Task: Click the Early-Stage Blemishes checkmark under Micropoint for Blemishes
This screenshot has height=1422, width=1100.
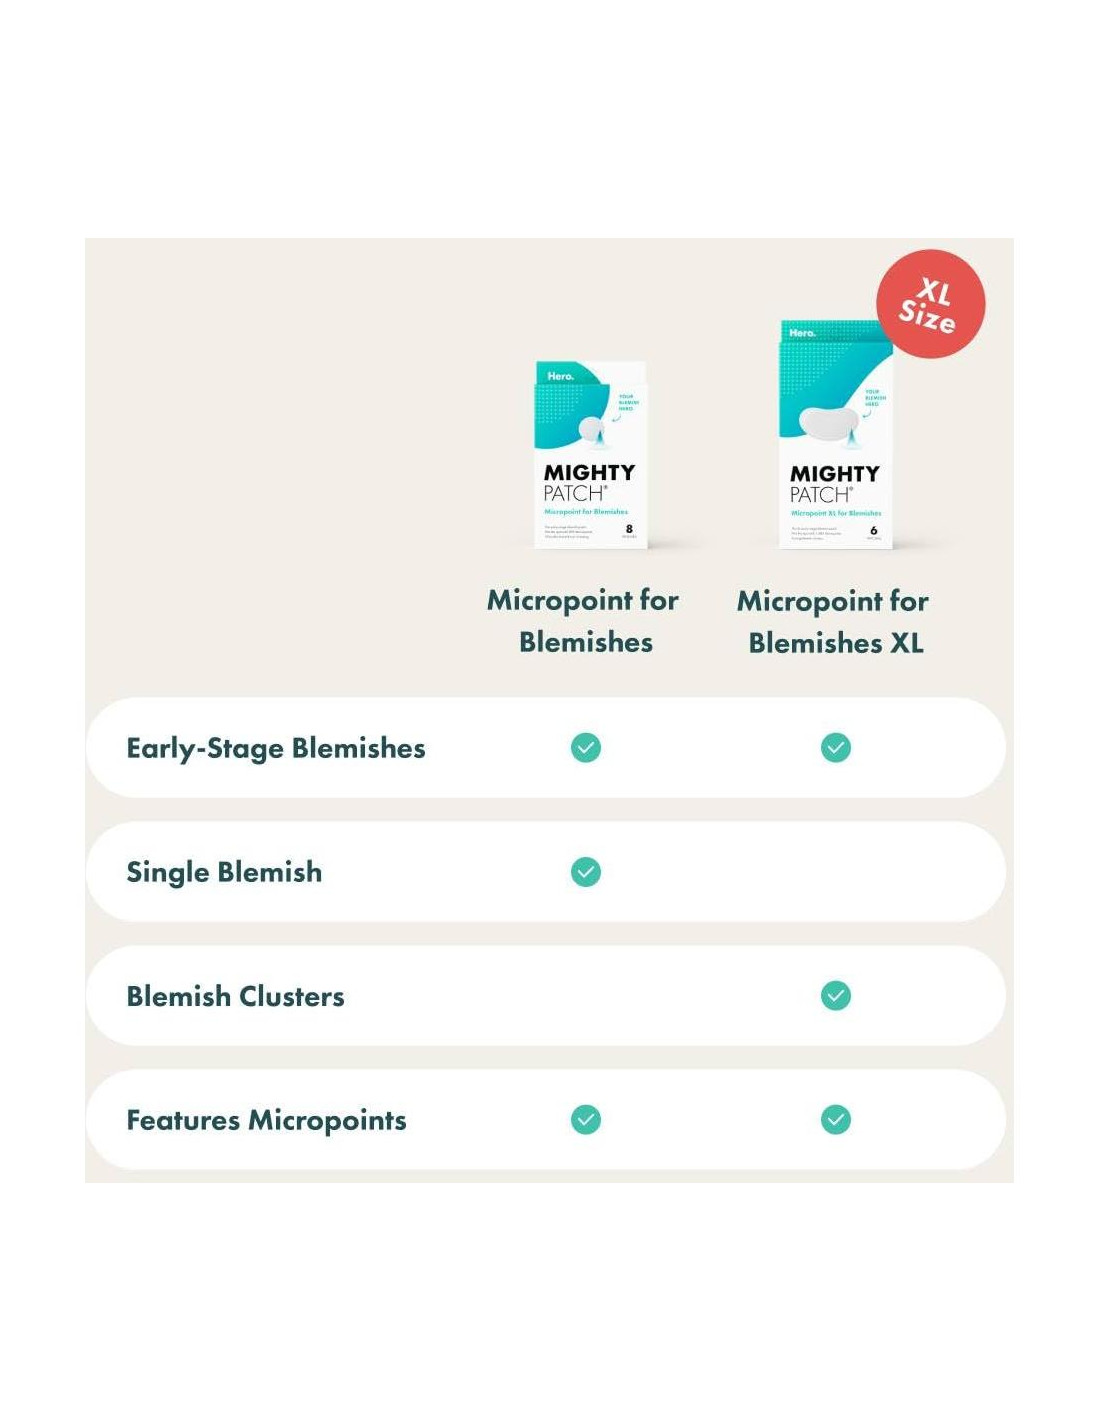Action: (x=586, y=748)
